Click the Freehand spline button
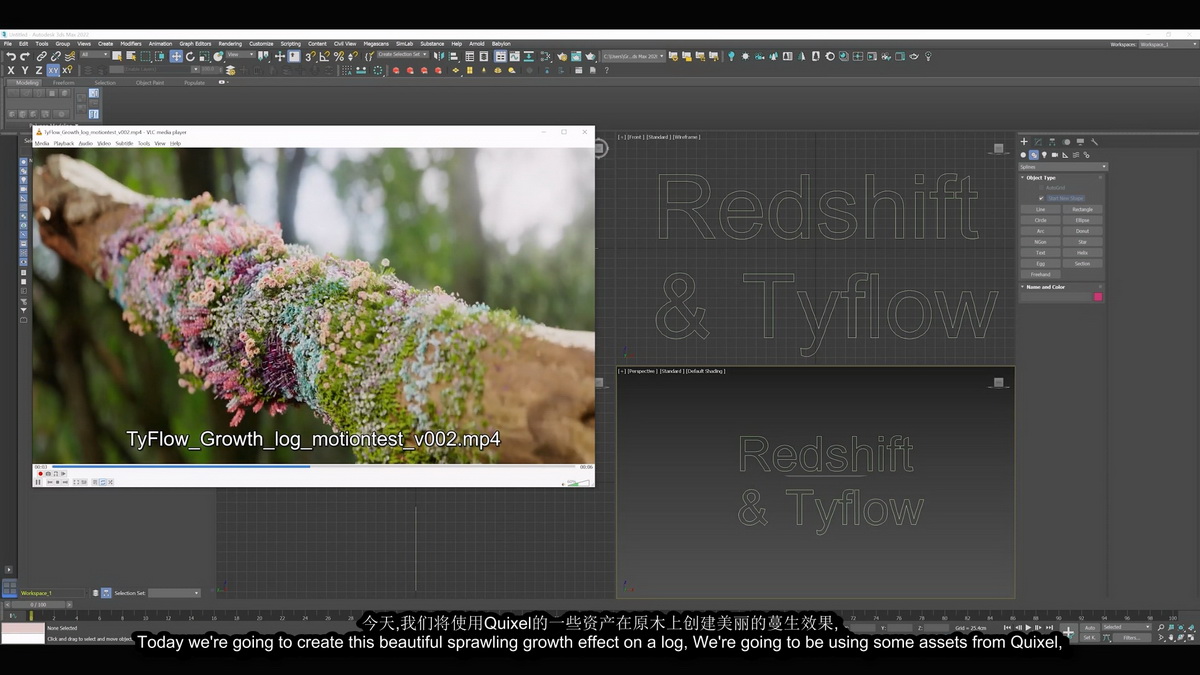 (1040, 274)
